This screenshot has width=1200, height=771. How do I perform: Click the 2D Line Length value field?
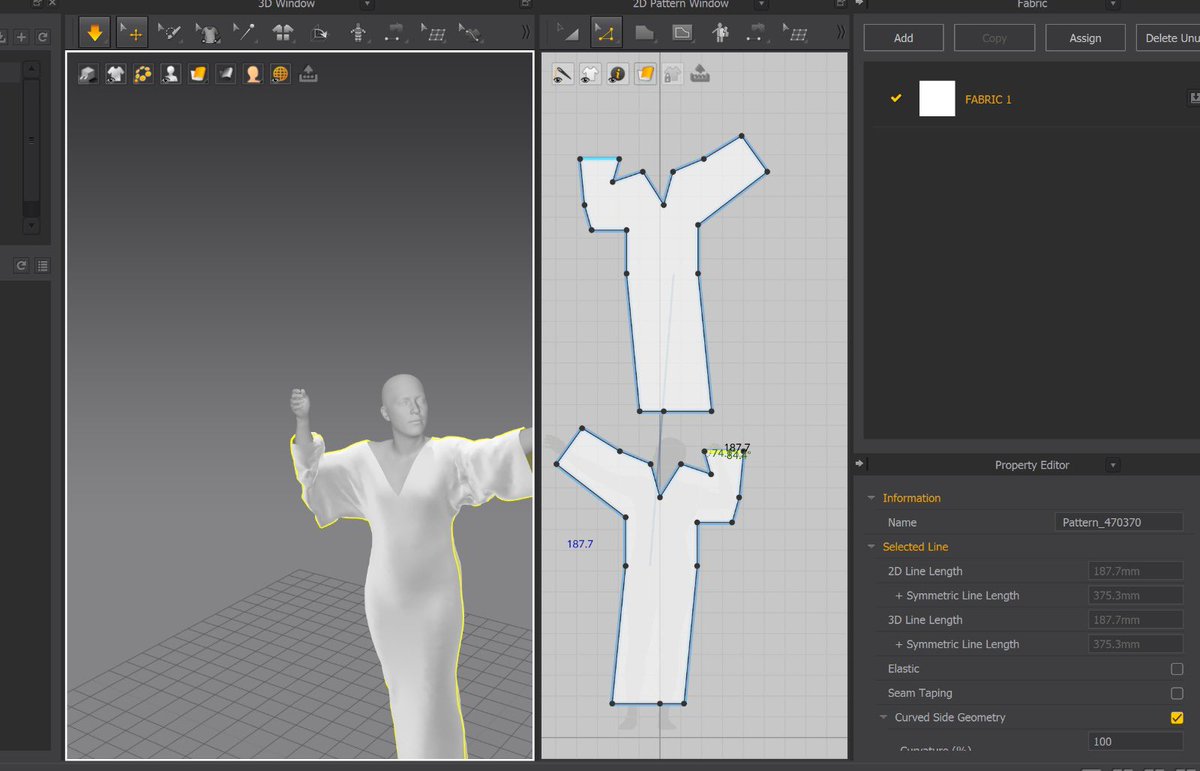tap(1135, 571)
